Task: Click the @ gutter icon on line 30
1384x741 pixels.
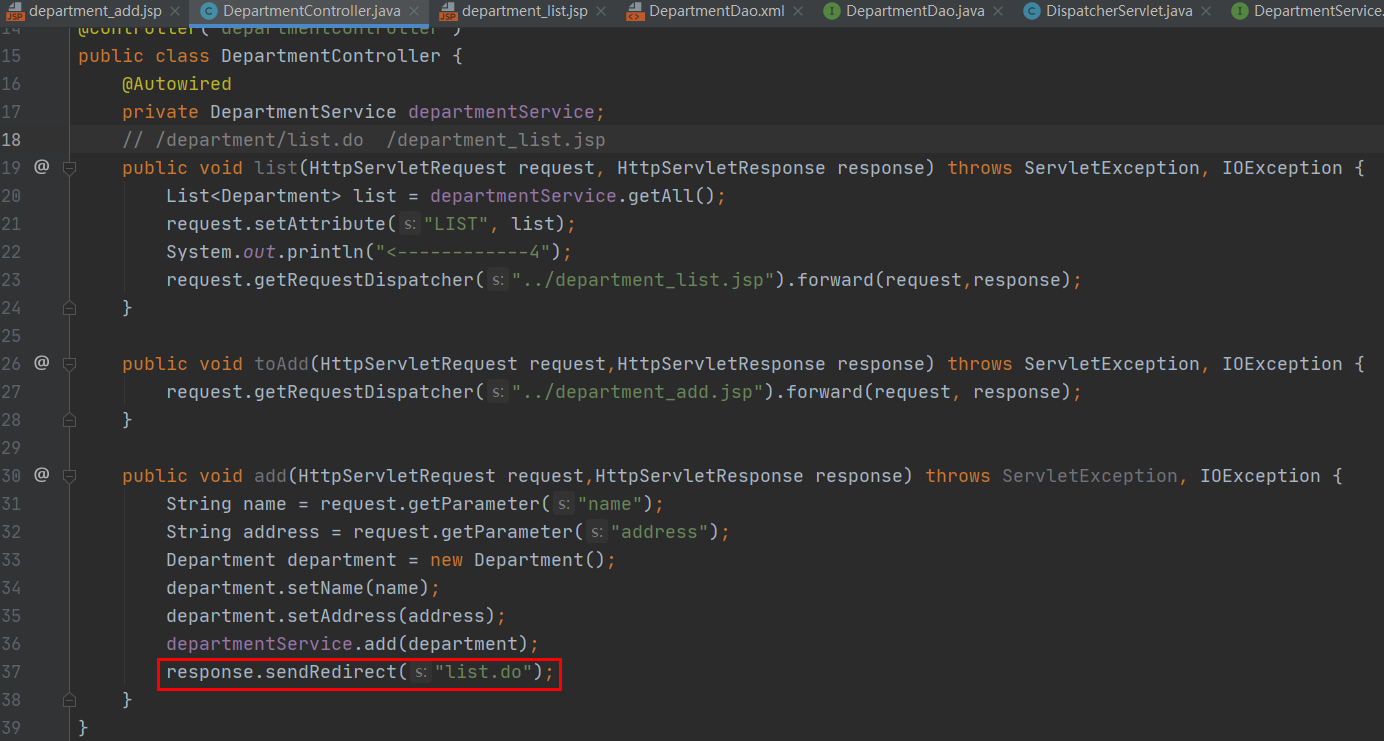Action: pyautogui.click(x=41, y=475)
